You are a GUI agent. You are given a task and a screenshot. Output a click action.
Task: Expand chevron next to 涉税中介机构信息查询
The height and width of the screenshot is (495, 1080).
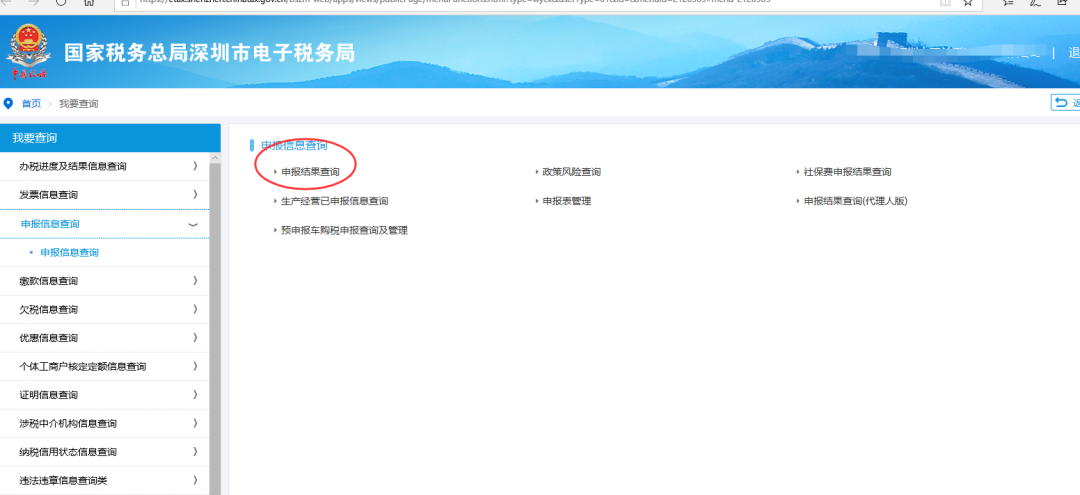[x=196, y=423]
